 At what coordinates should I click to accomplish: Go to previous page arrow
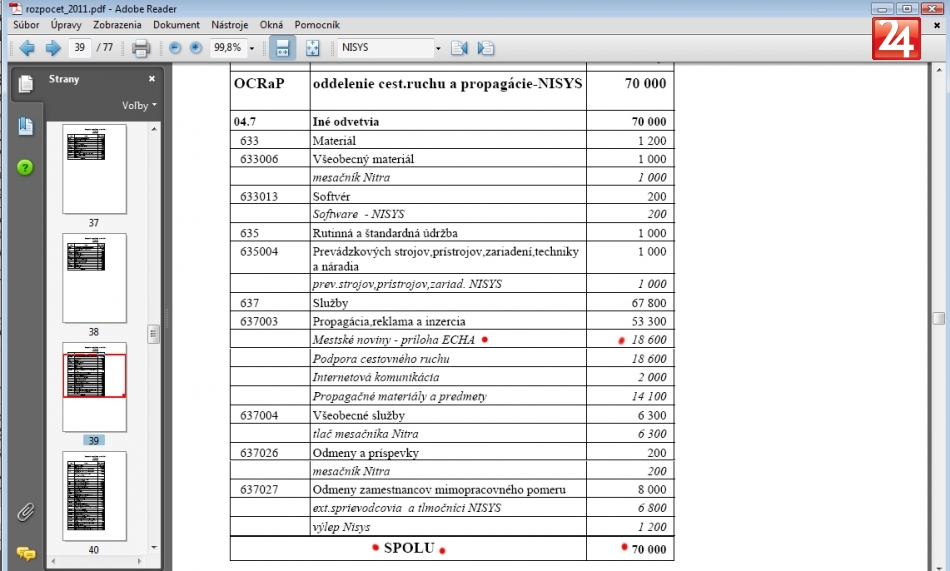[x=26, y=48]
